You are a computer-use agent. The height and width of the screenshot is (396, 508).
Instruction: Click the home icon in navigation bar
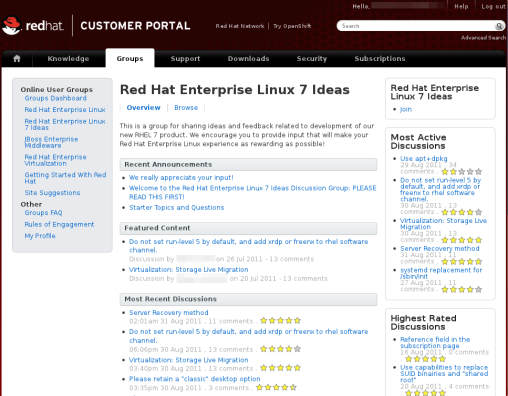(x=17, y=59)
